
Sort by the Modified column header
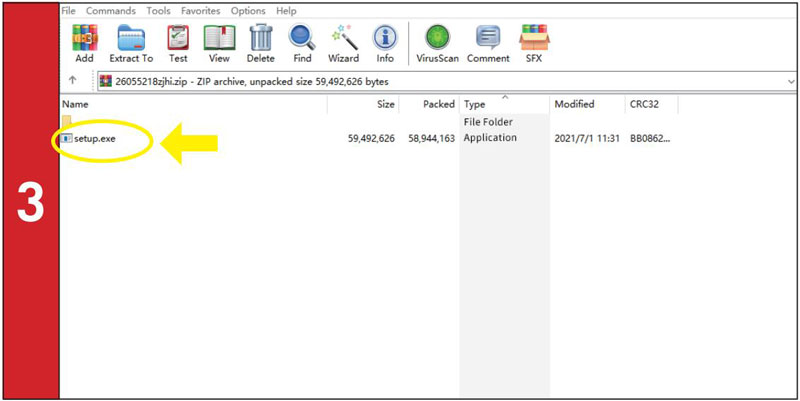(x=574, y=104)
